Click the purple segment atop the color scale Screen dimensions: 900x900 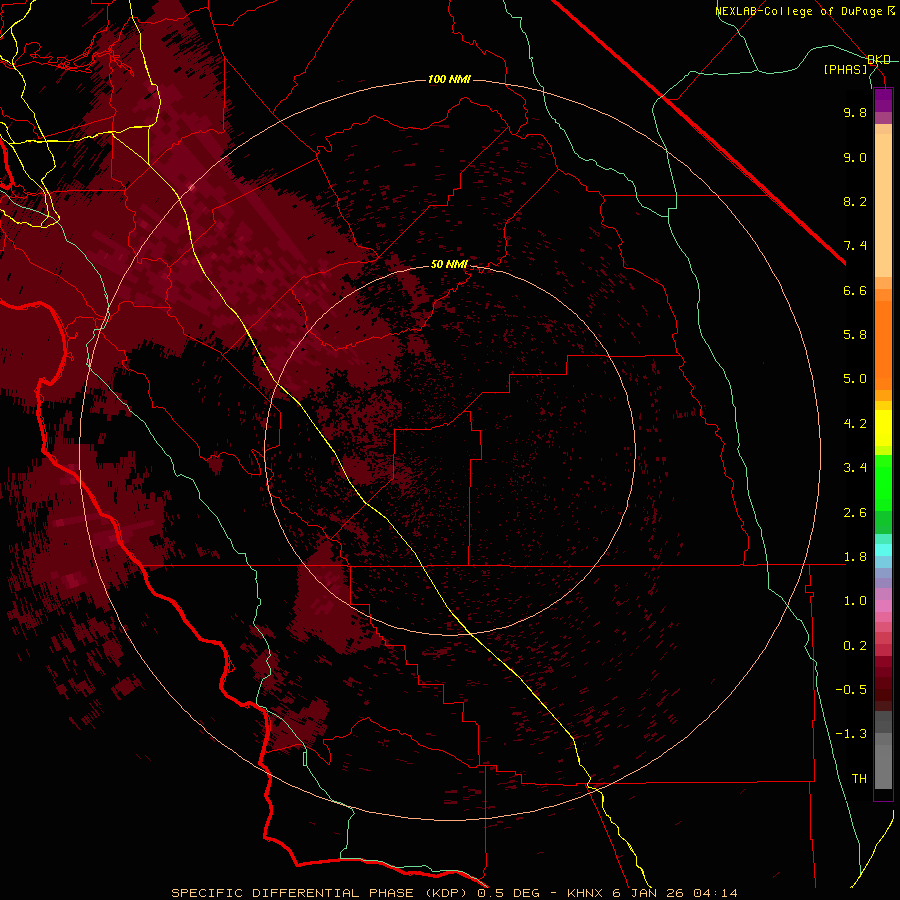tap(883, 100)
